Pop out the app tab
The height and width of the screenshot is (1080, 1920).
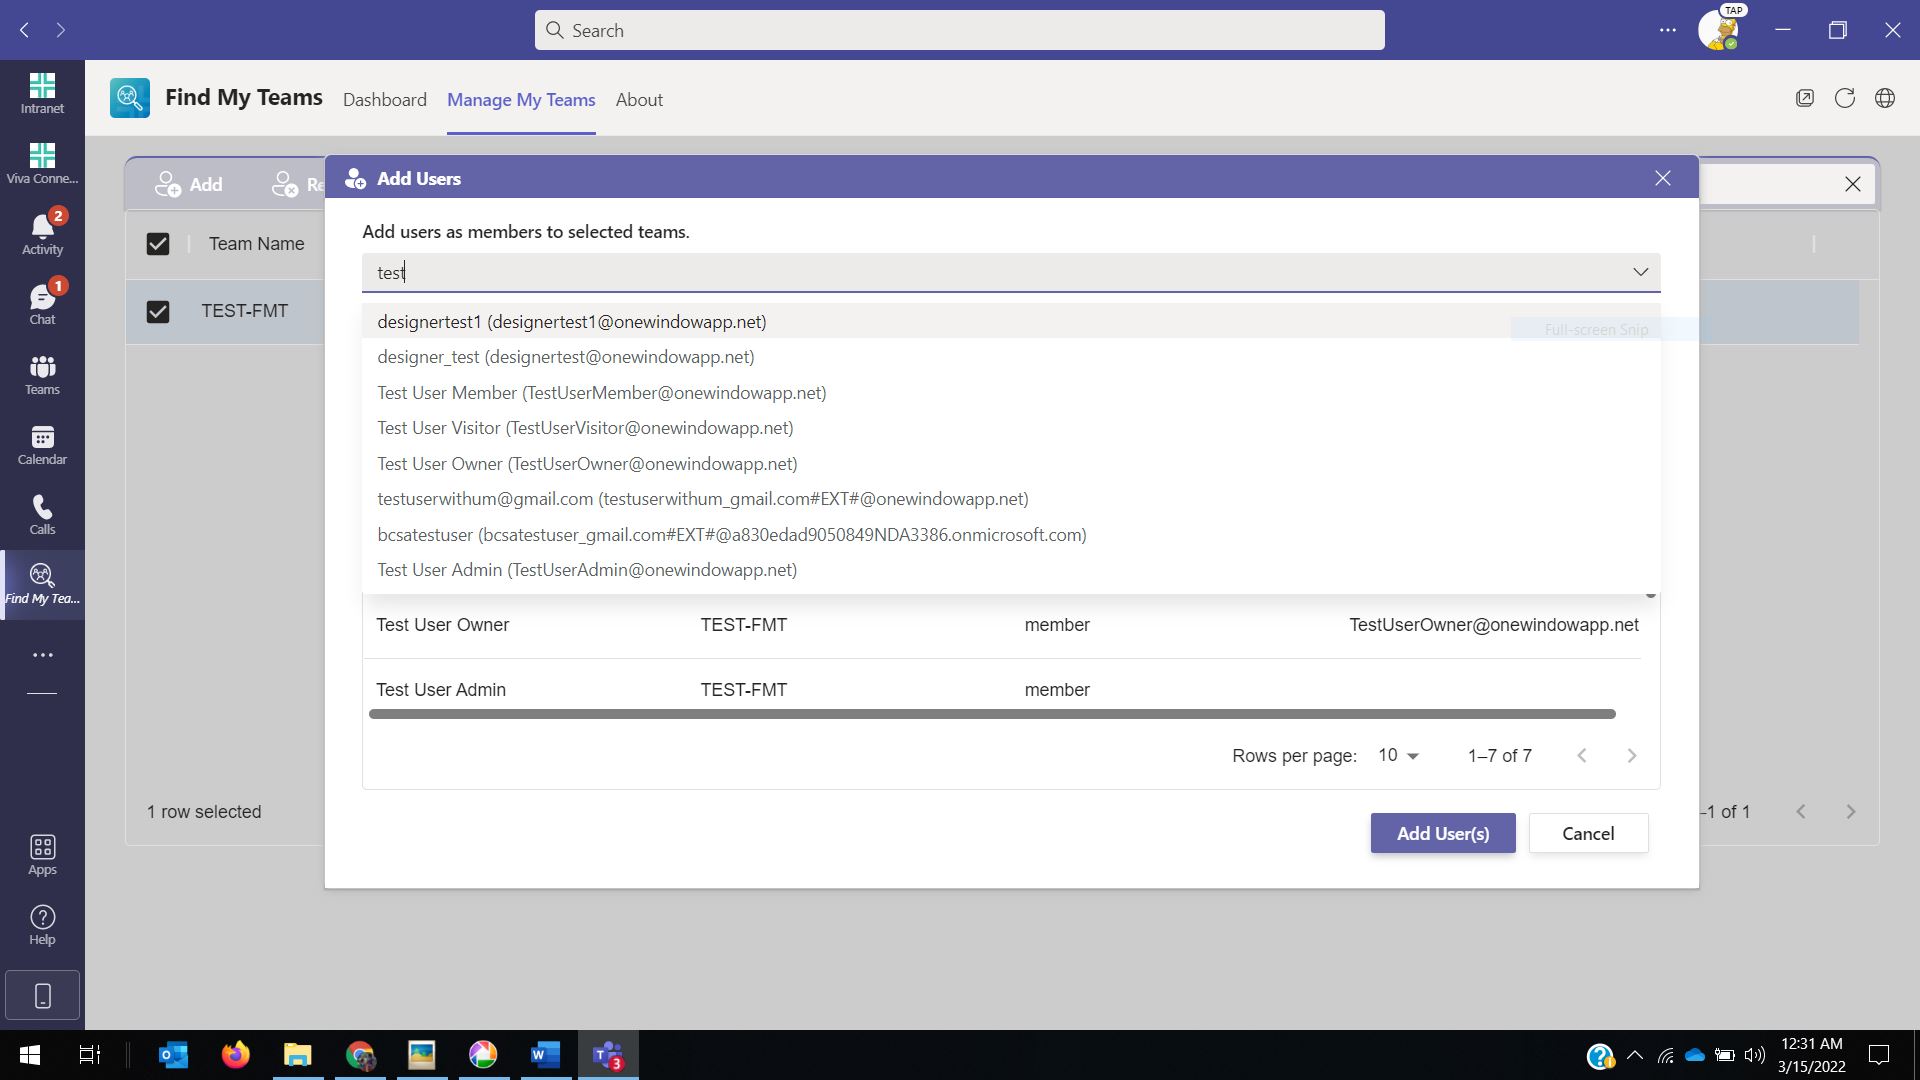click(x=1805, y=98)
